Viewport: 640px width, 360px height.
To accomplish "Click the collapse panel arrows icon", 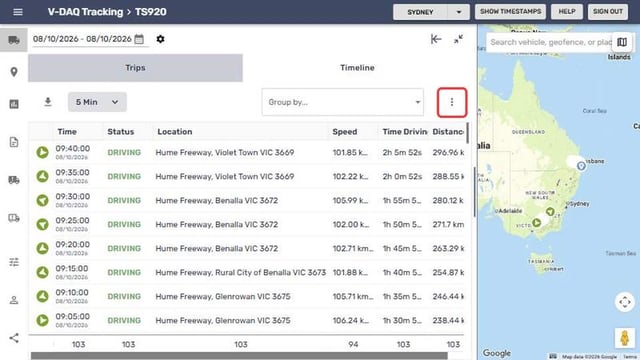I will (x=459, y=39).
